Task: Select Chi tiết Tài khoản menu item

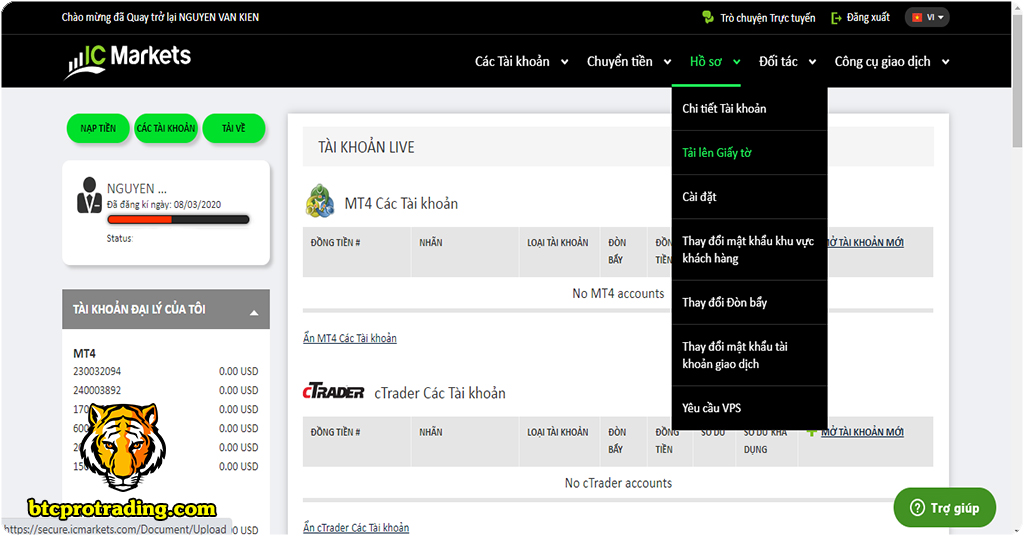Action: click(x=724, y=109)
